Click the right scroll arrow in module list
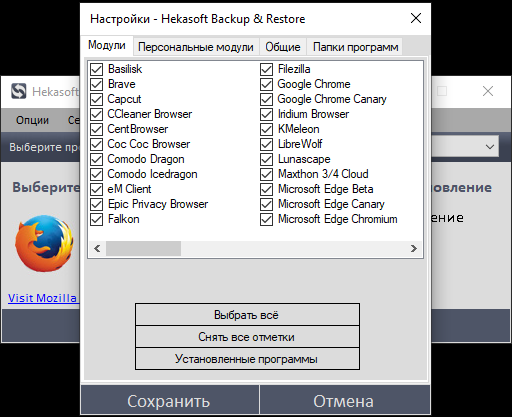Image resolution: width=512 pixels, height=417 pixels. (414, 248)
